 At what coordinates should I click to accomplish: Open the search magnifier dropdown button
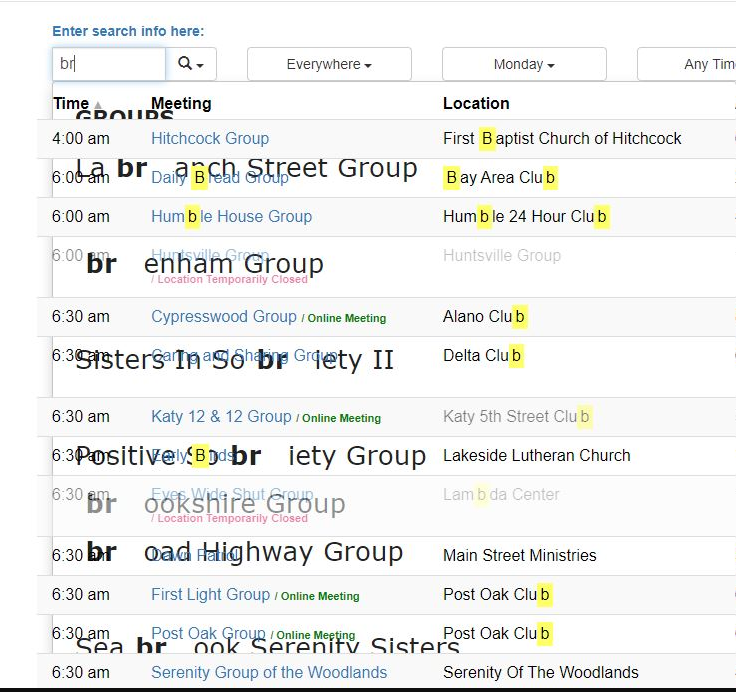191,64
